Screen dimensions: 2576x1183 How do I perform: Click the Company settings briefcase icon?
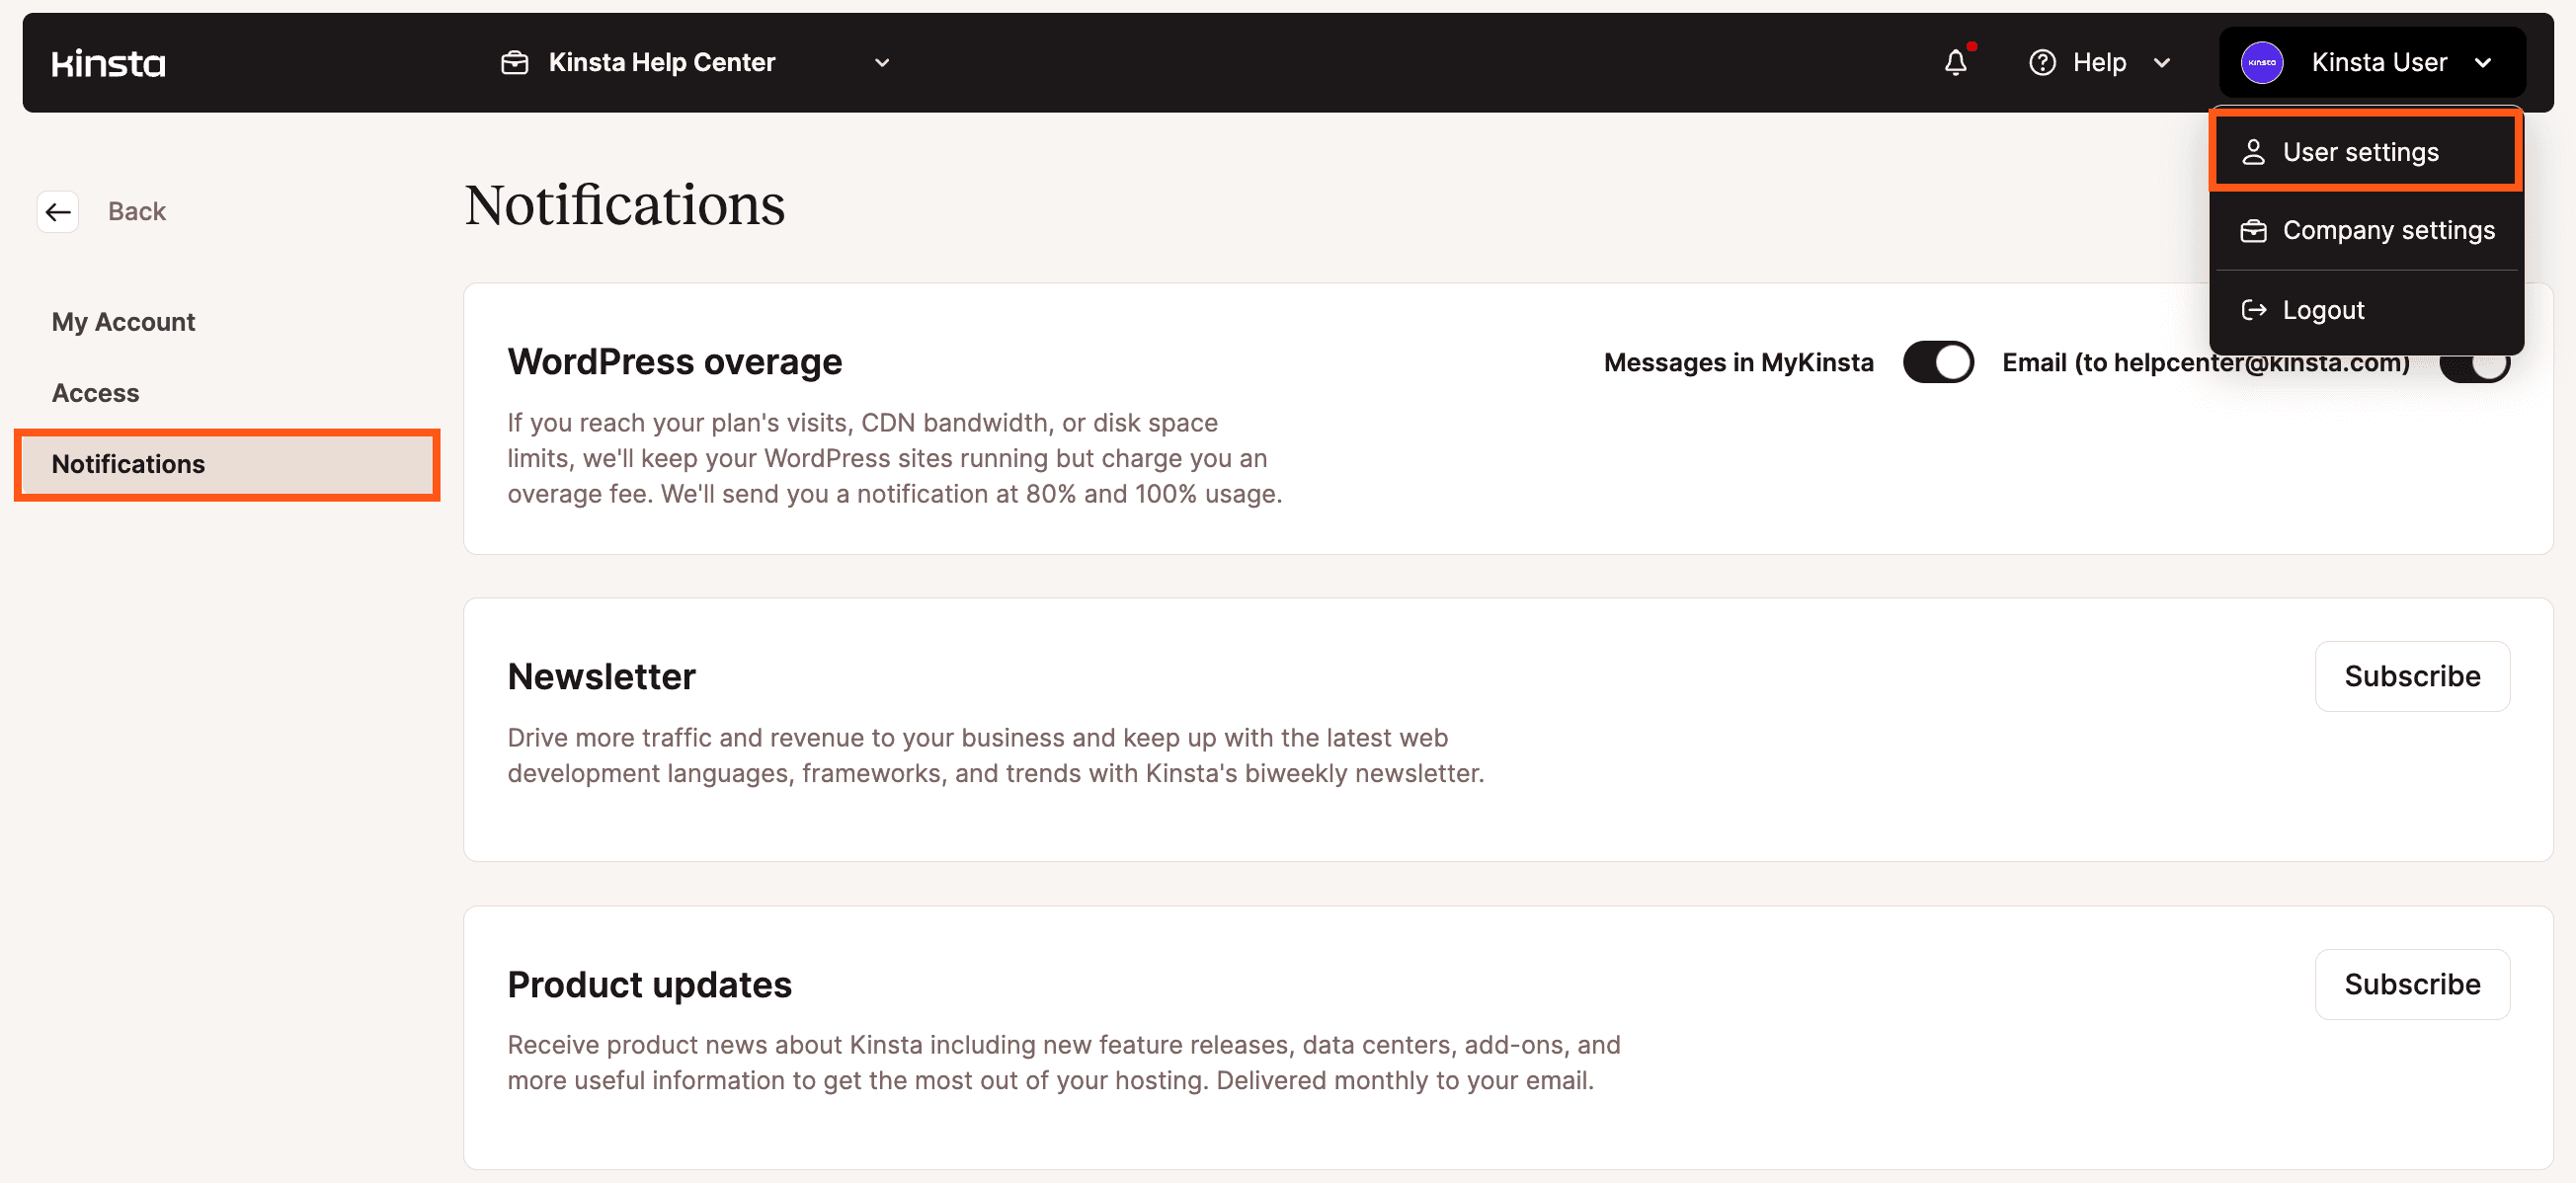[x=2253, y=231]
